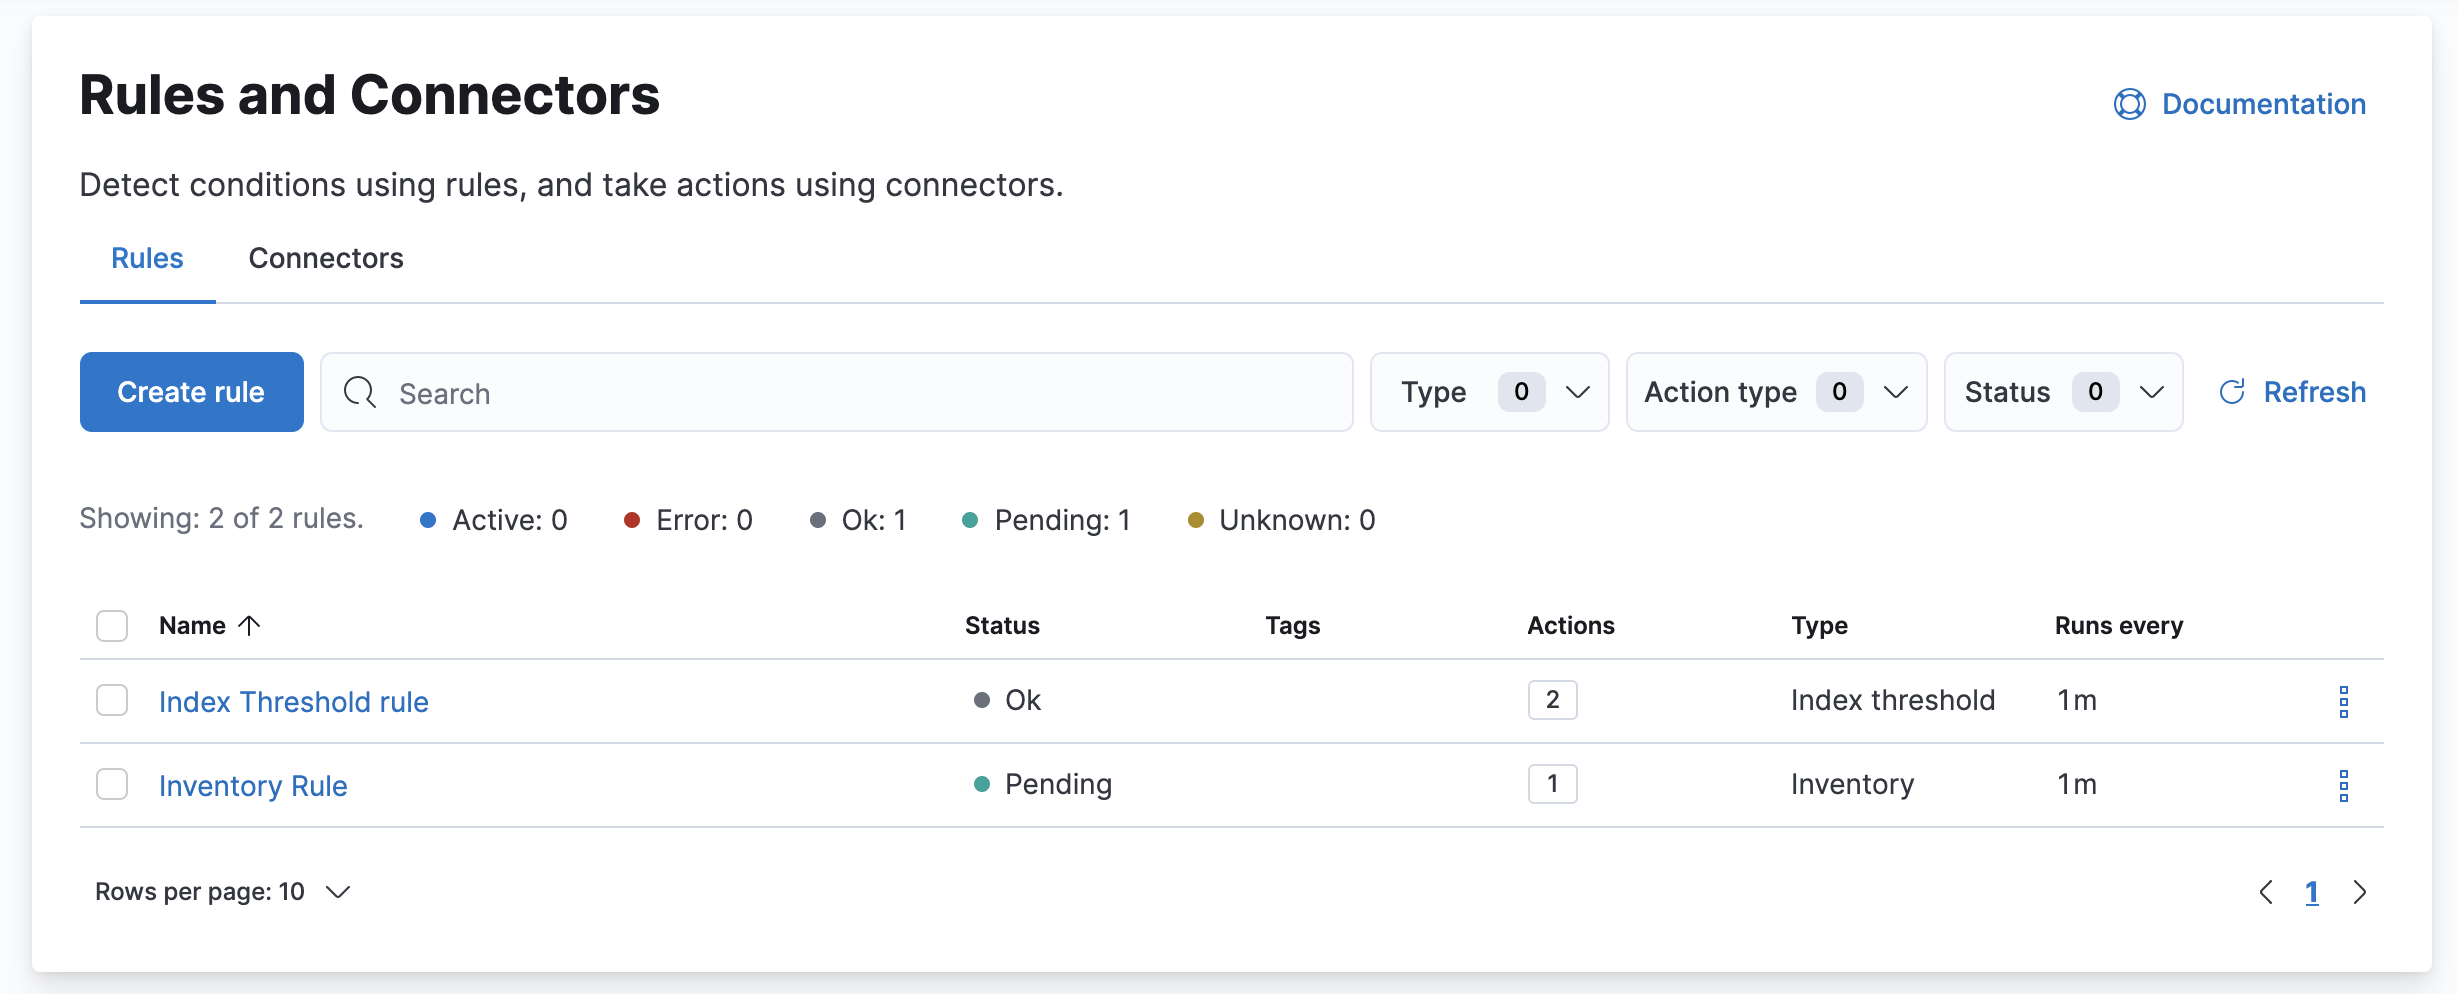Image resolution: width=2458 pixels, height=994 pixels.
Task: Open the actions menu for Index Threshold rule
Action: 2345,700
